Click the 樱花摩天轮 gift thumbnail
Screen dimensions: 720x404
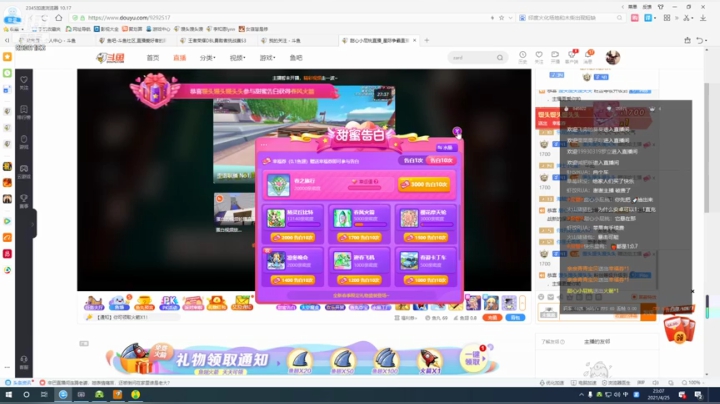409,218
